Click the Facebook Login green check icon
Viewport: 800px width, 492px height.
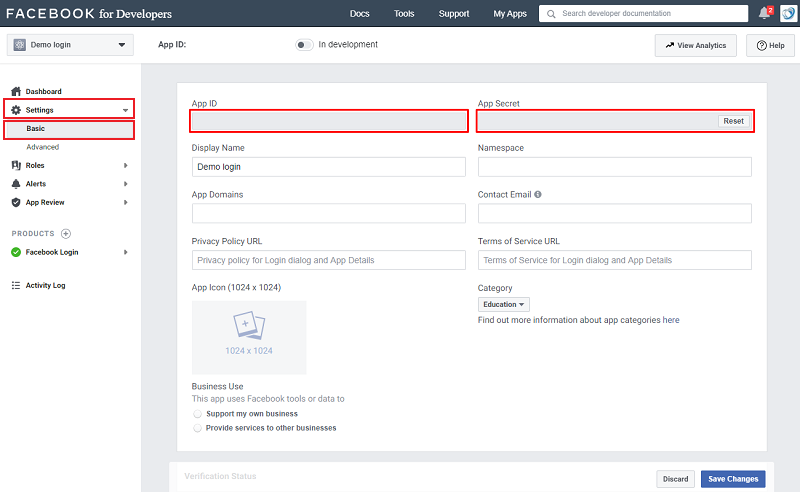coord(16,252)
